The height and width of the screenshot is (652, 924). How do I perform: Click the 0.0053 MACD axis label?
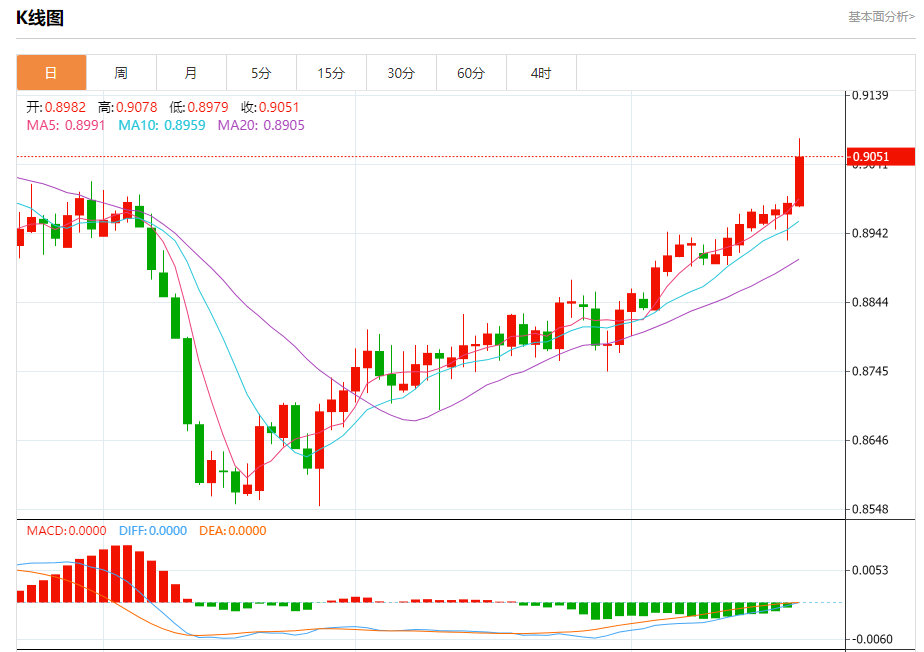pos(870,570)
